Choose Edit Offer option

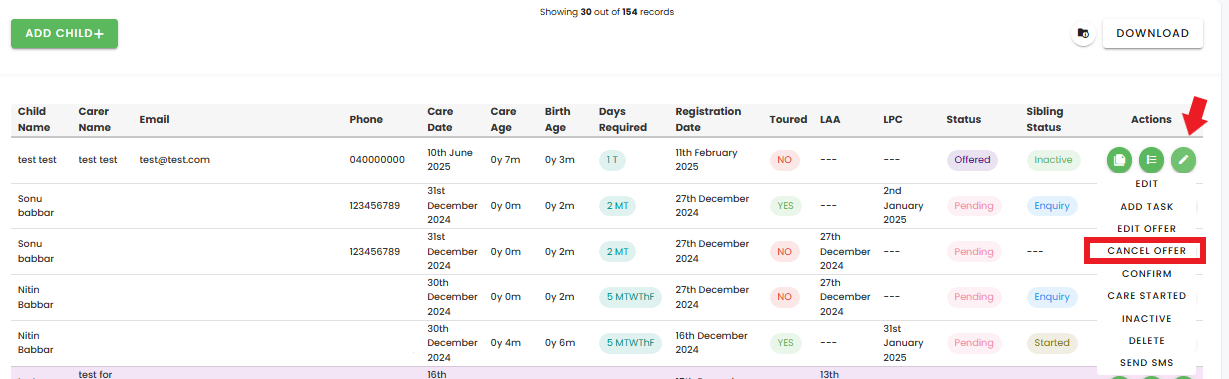point(1146,229)
